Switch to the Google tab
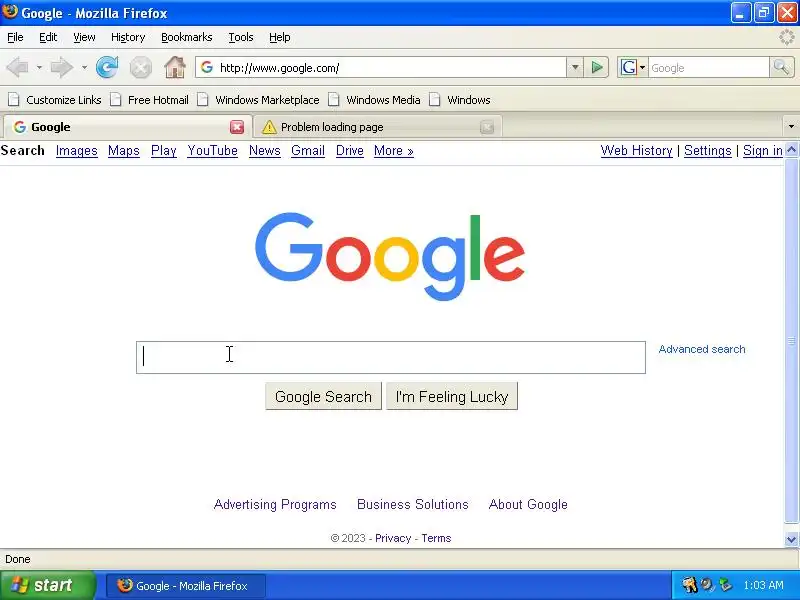The height and width of the screenshot is (600, 800). click(128, 127)
